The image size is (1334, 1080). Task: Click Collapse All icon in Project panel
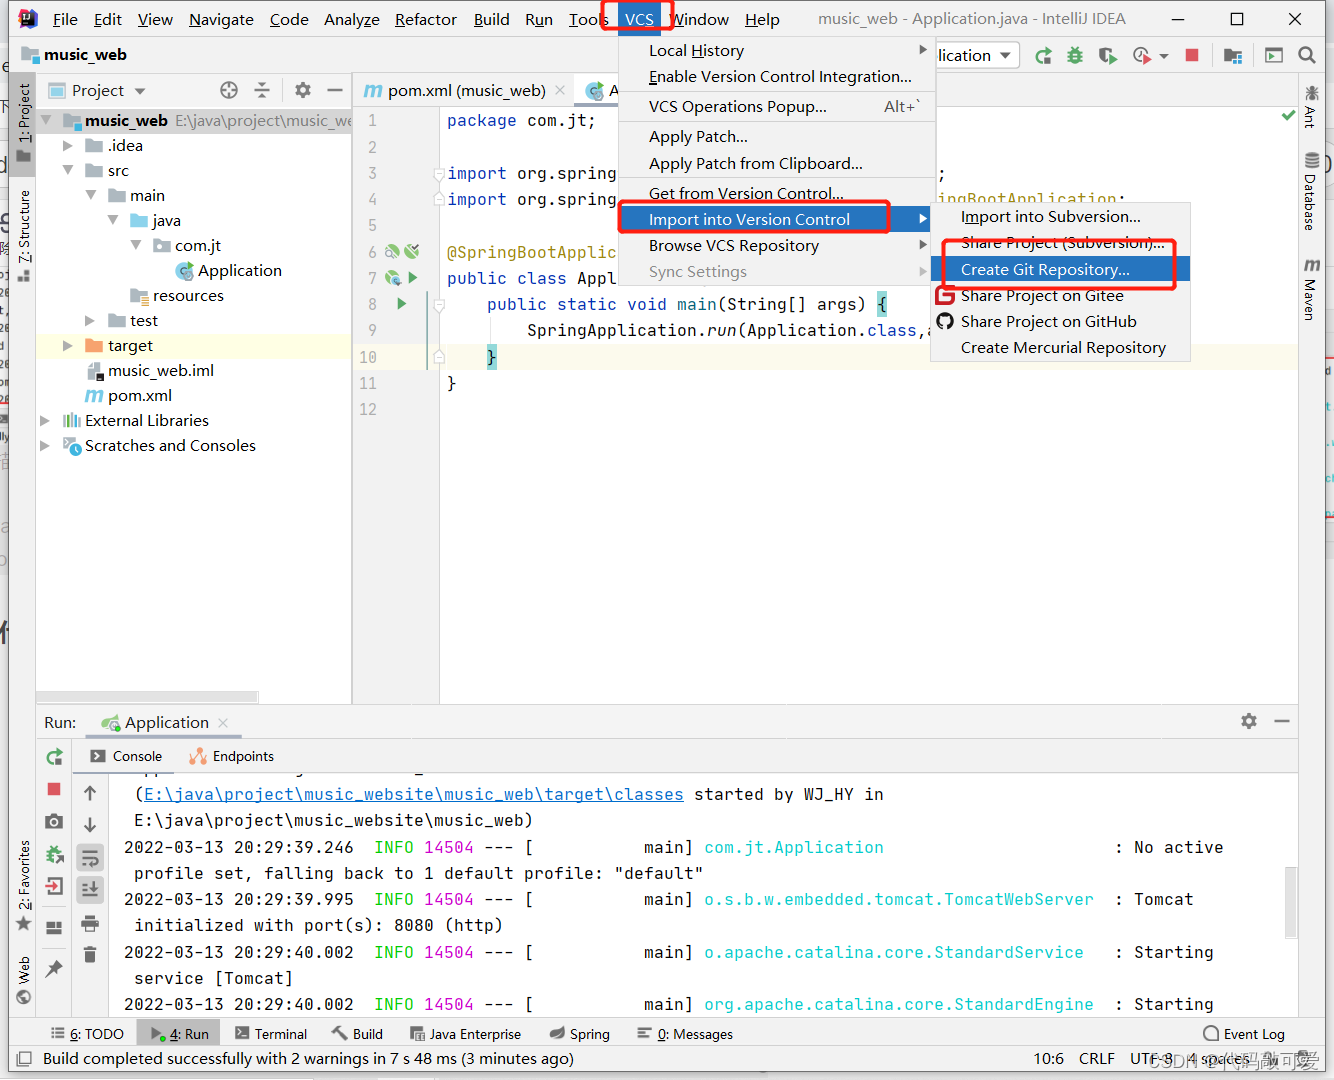point(262,90)
